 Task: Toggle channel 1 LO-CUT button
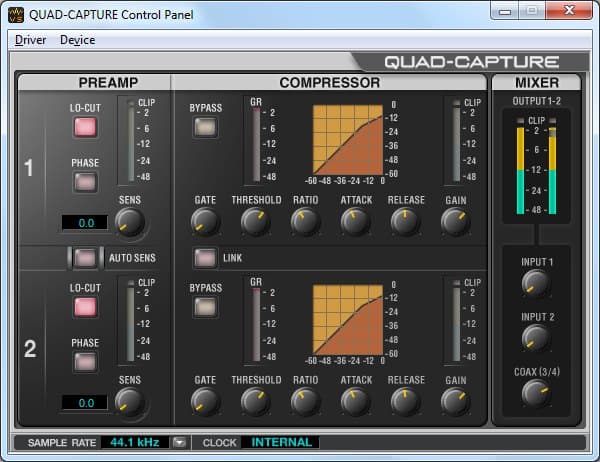coord(85,127)
